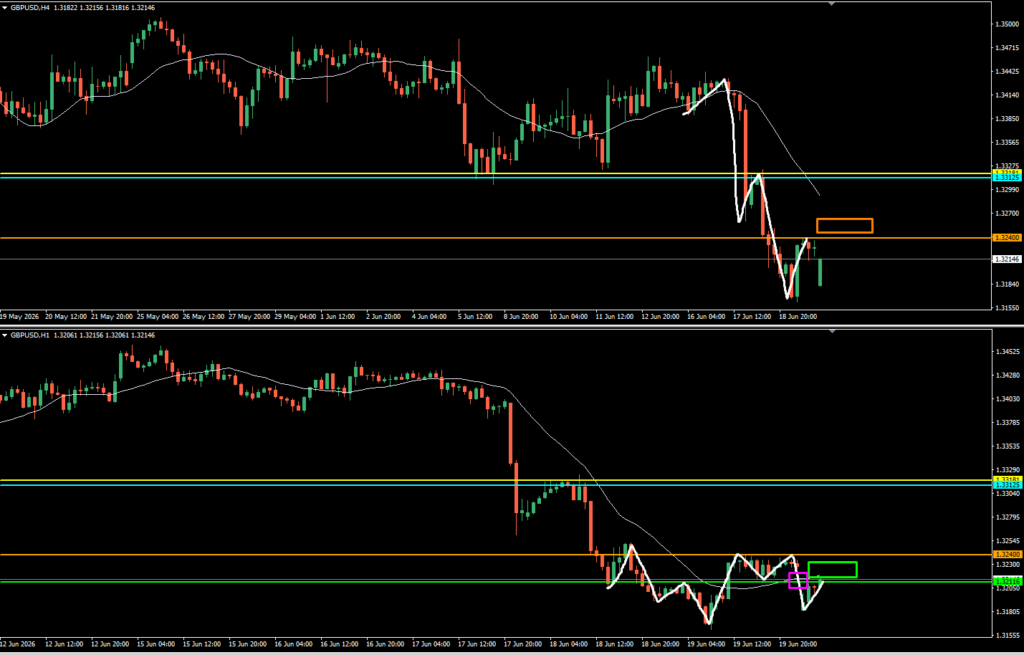Click the 1.33565 price scale value
The width and height of the screenshot is (1024, 655).
(x=1006, y=142)
